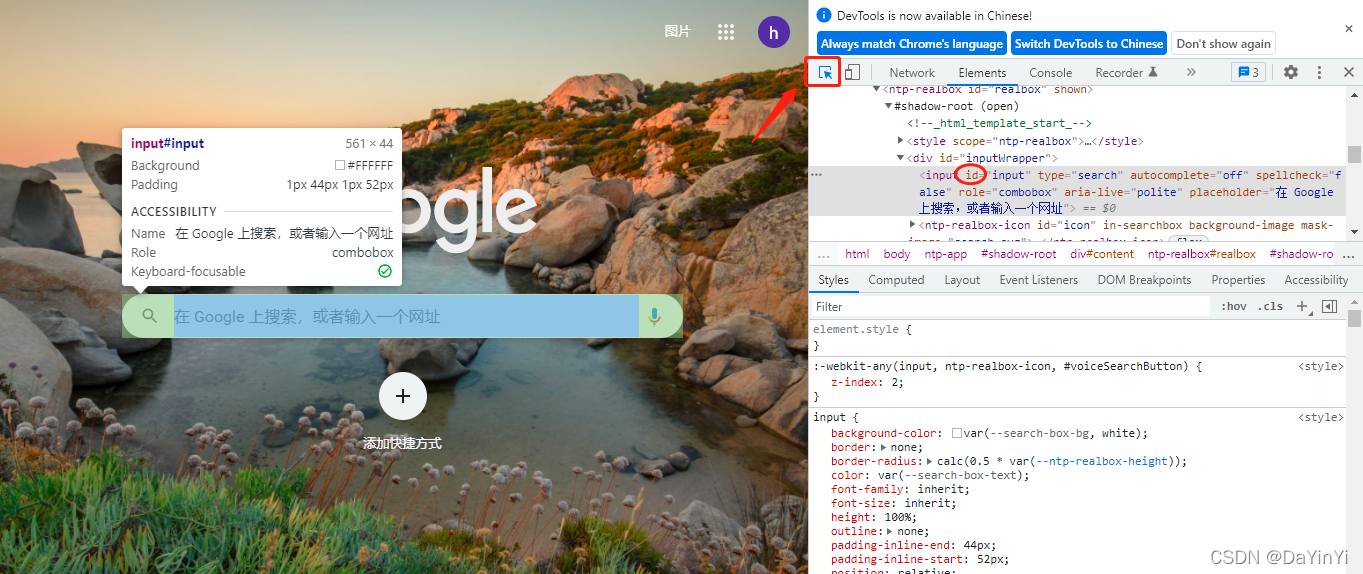Close the DevTools panel

[x=1348, y=72]
